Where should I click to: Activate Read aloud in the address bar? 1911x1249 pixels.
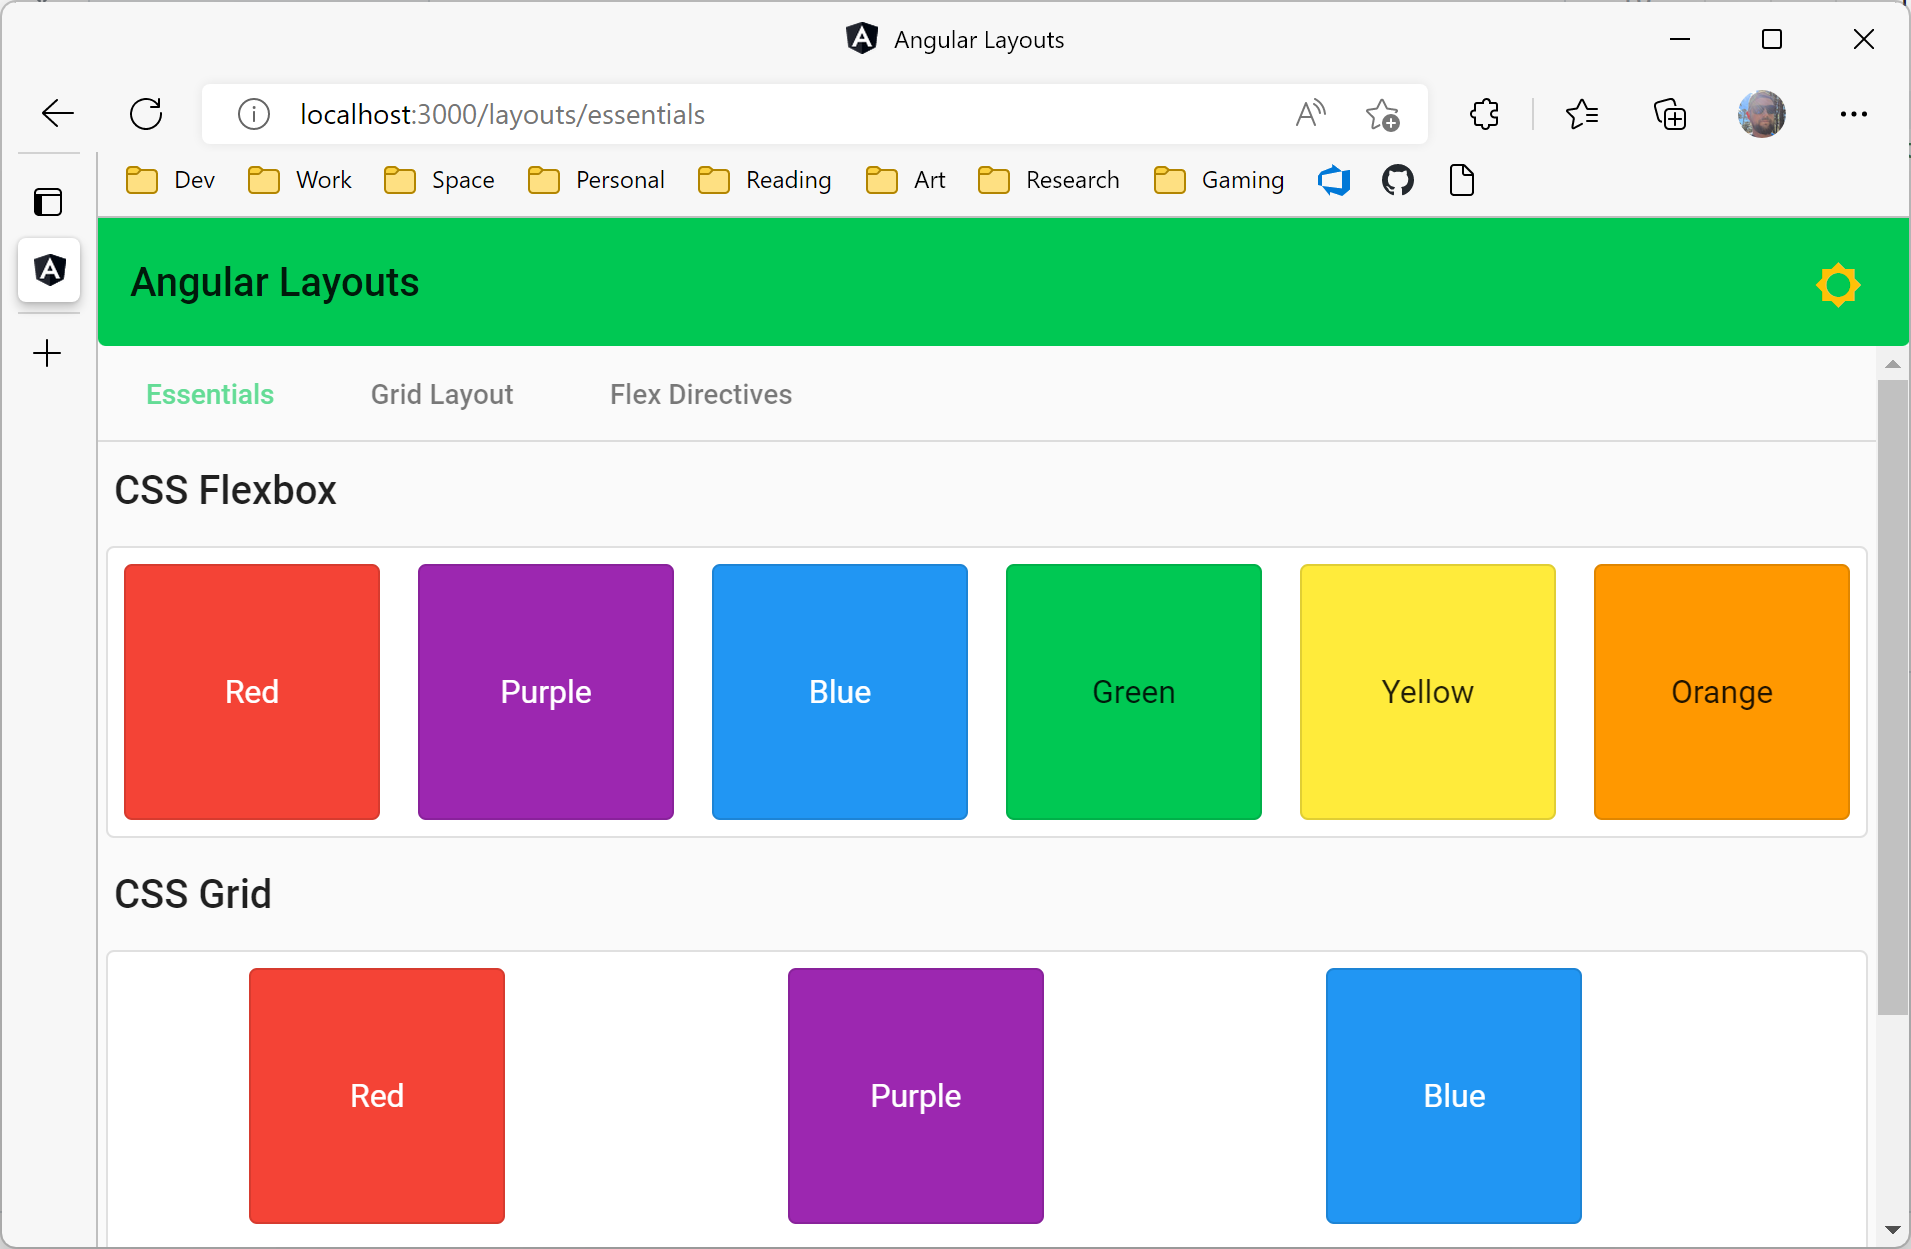pos(1311,113)
